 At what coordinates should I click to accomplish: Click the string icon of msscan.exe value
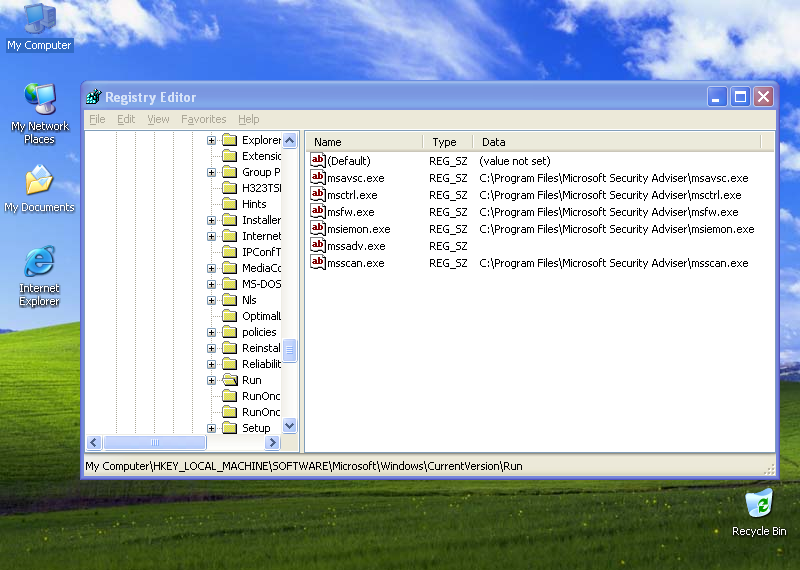tap(318, 262)
